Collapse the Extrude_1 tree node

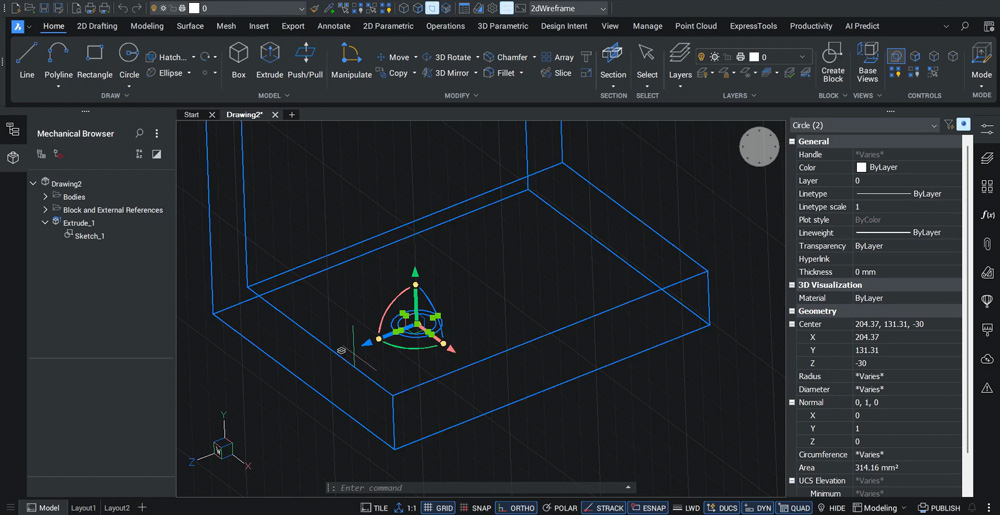[x=45, y=222]
